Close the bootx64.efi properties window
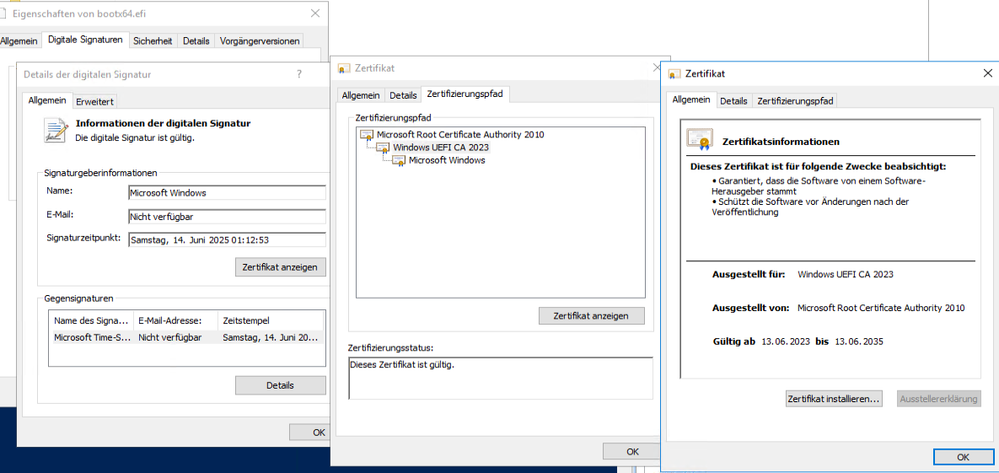 coord(315,13)
